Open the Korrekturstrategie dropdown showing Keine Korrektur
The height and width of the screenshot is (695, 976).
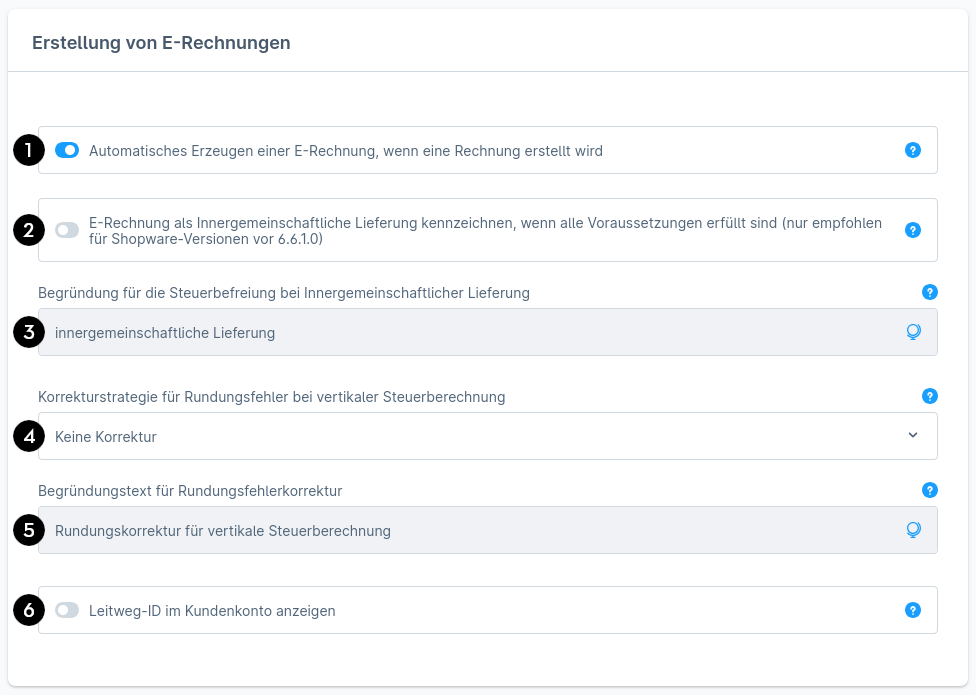480,436
